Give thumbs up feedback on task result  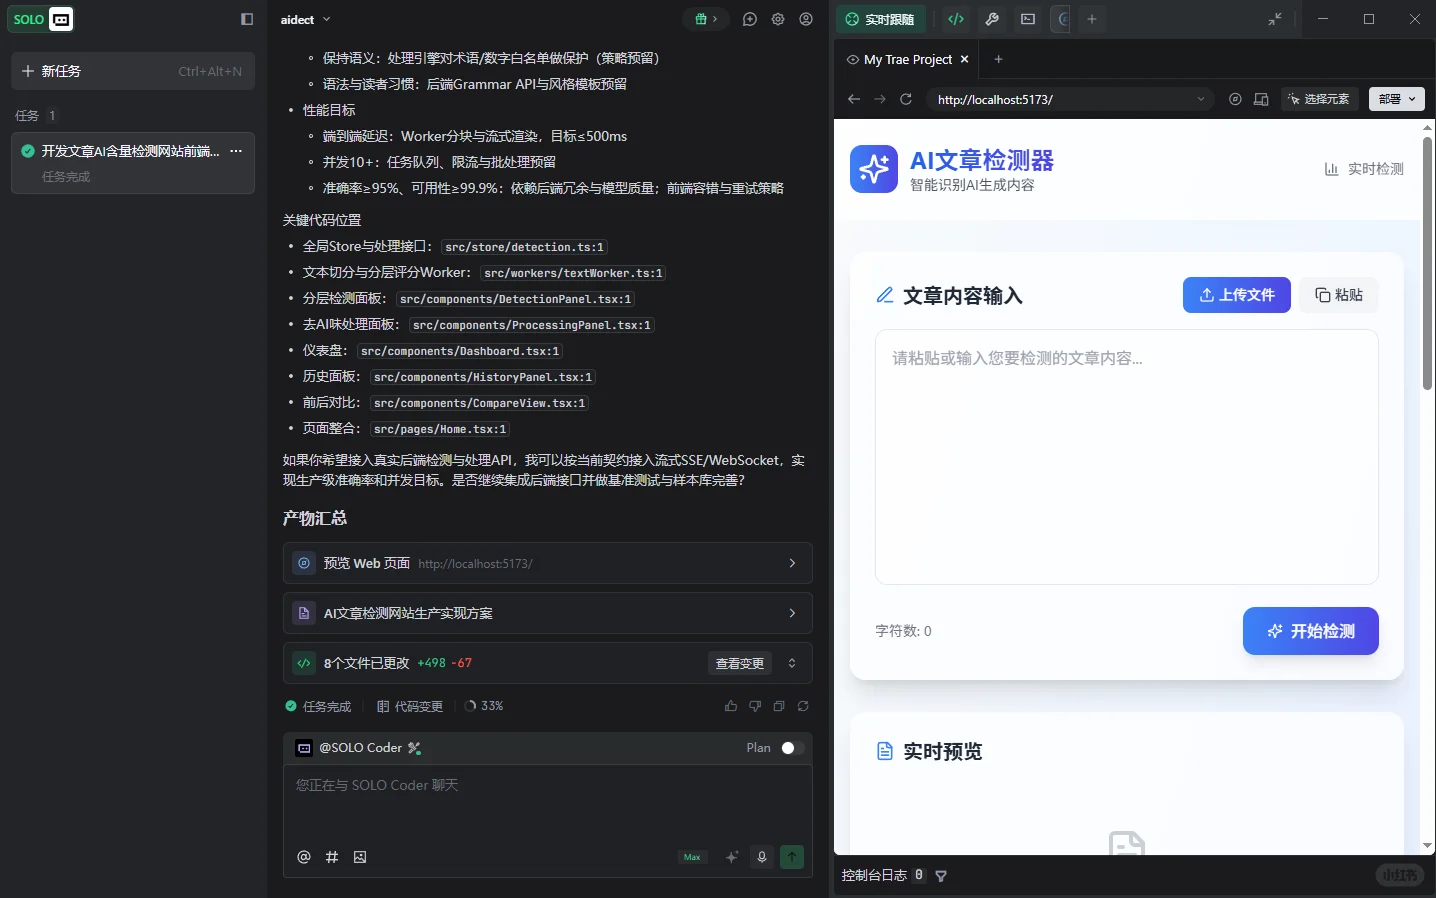click(731, 706)
